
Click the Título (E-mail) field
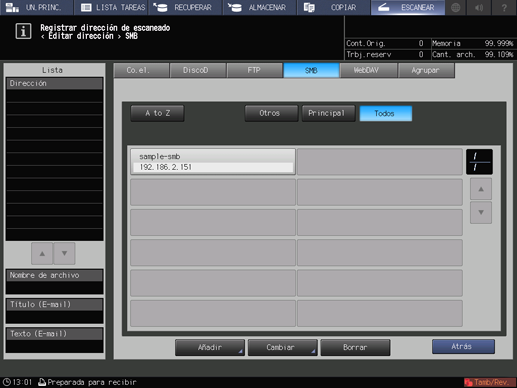(54, 311)
